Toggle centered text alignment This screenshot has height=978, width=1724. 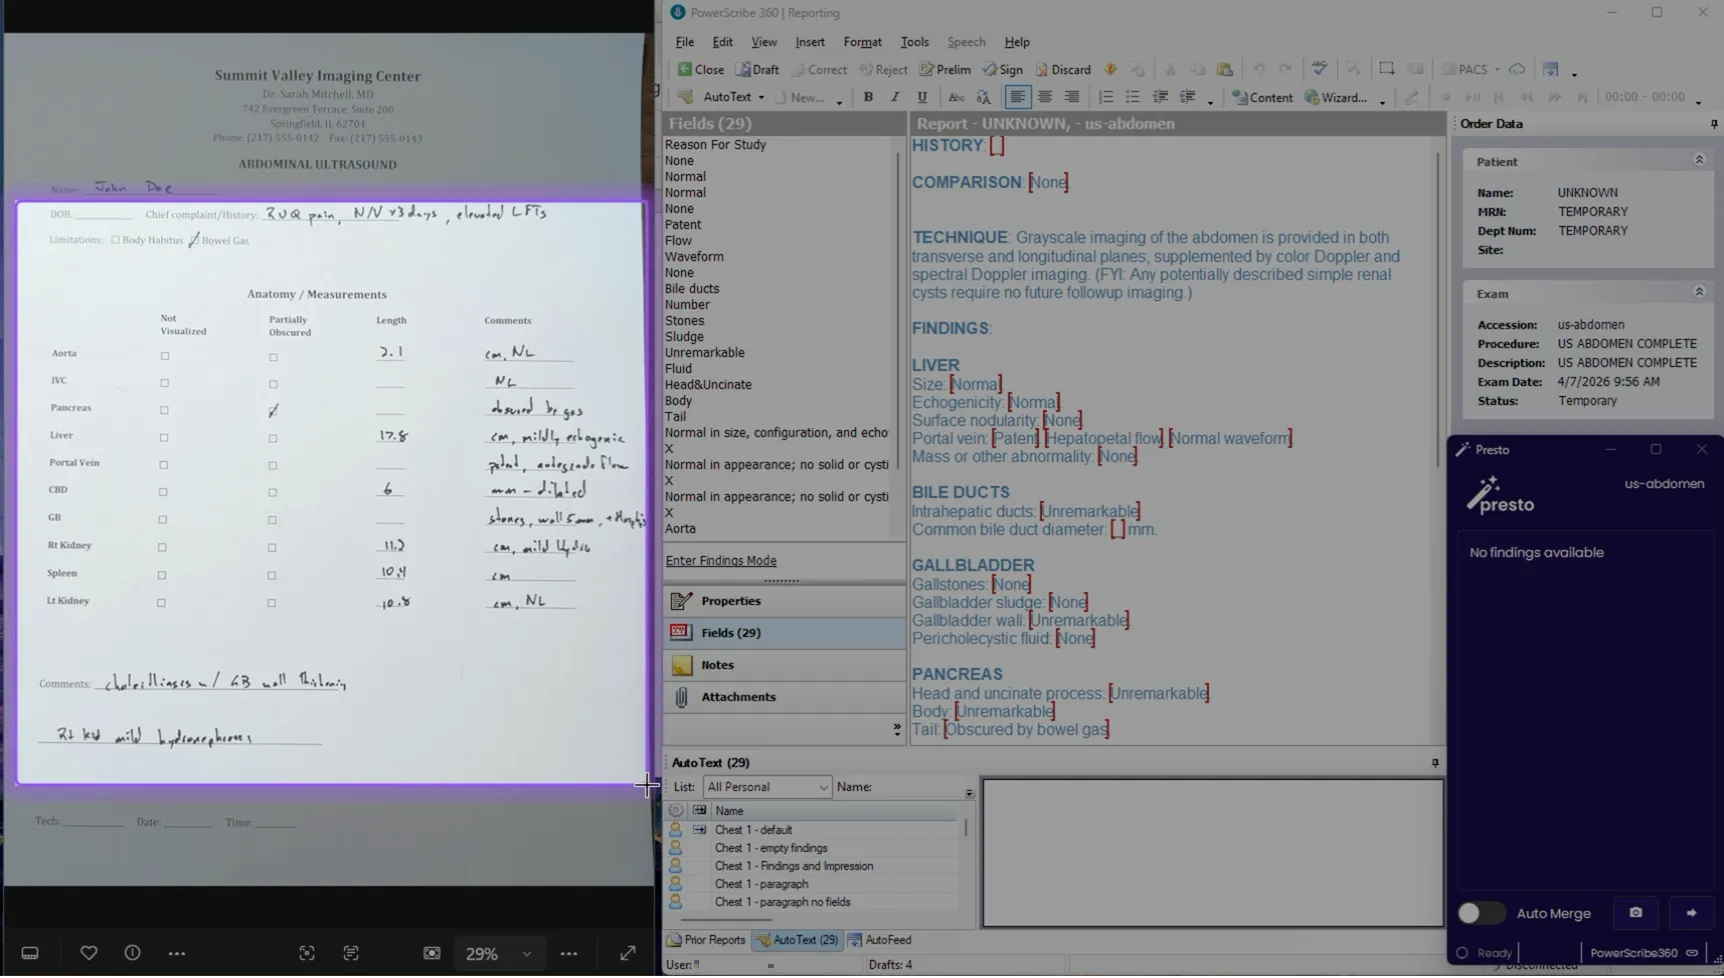point(1044,97)
